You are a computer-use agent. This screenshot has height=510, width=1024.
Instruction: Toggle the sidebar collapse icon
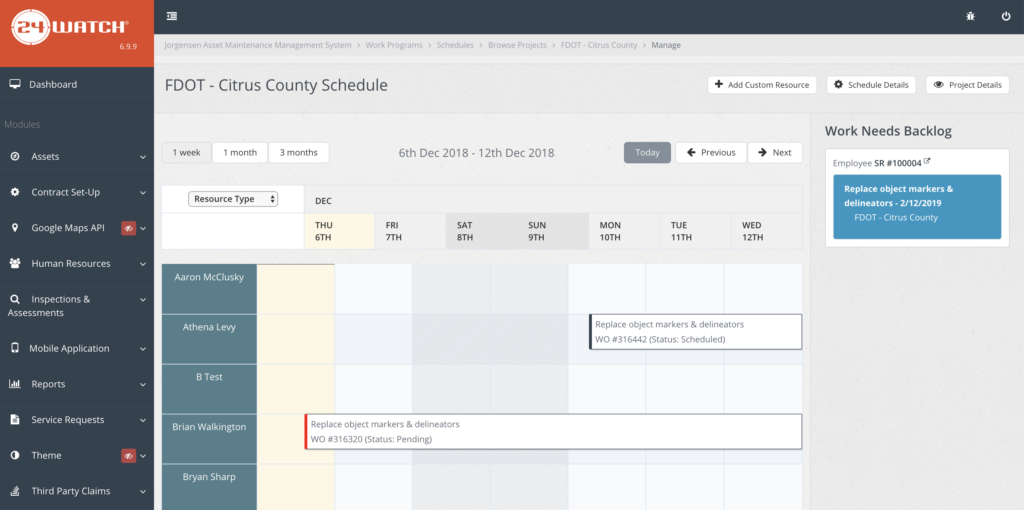click(x=172, y=16)
